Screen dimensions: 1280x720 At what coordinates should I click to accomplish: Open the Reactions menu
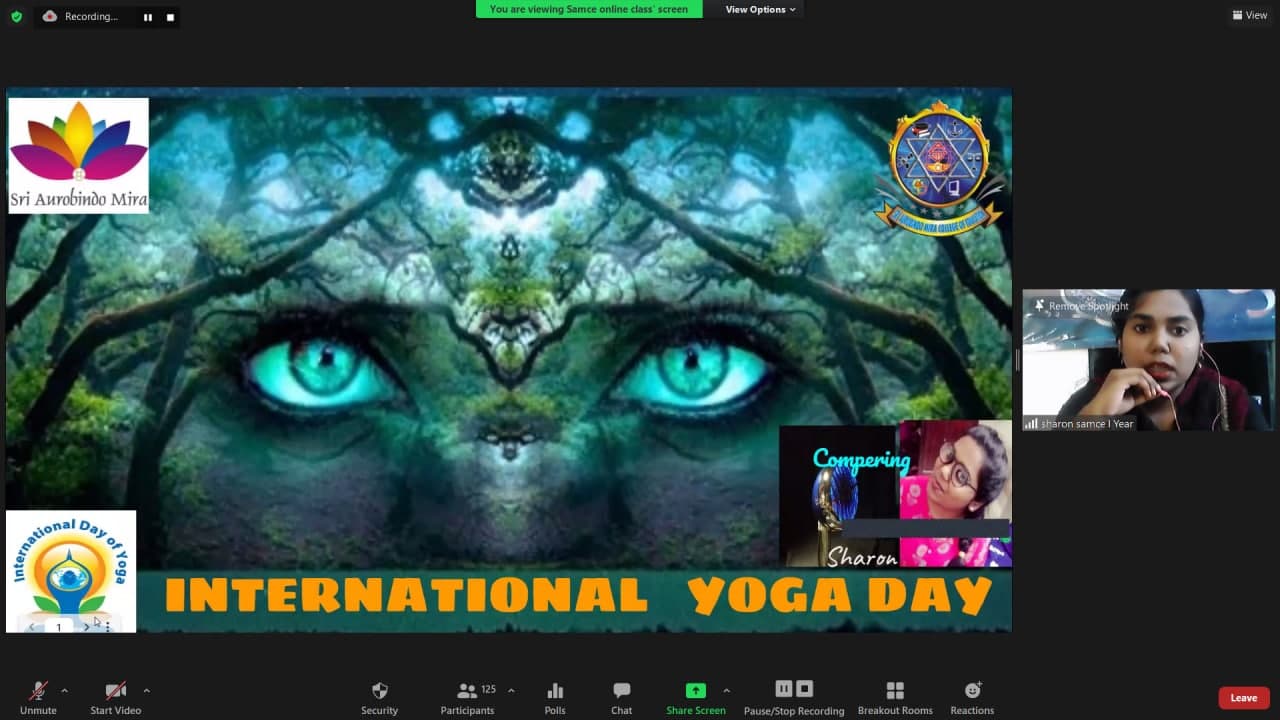(972, 697)
